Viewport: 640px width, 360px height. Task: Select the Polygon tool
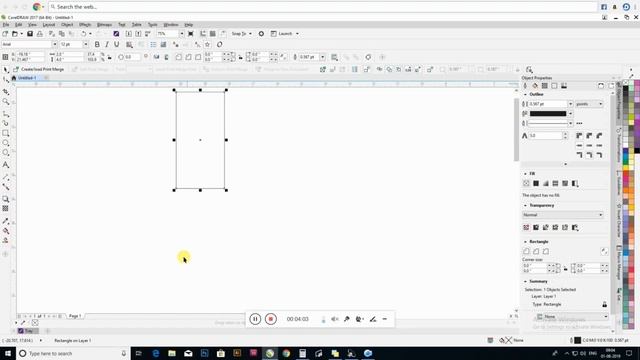click(x=6, y=153)
